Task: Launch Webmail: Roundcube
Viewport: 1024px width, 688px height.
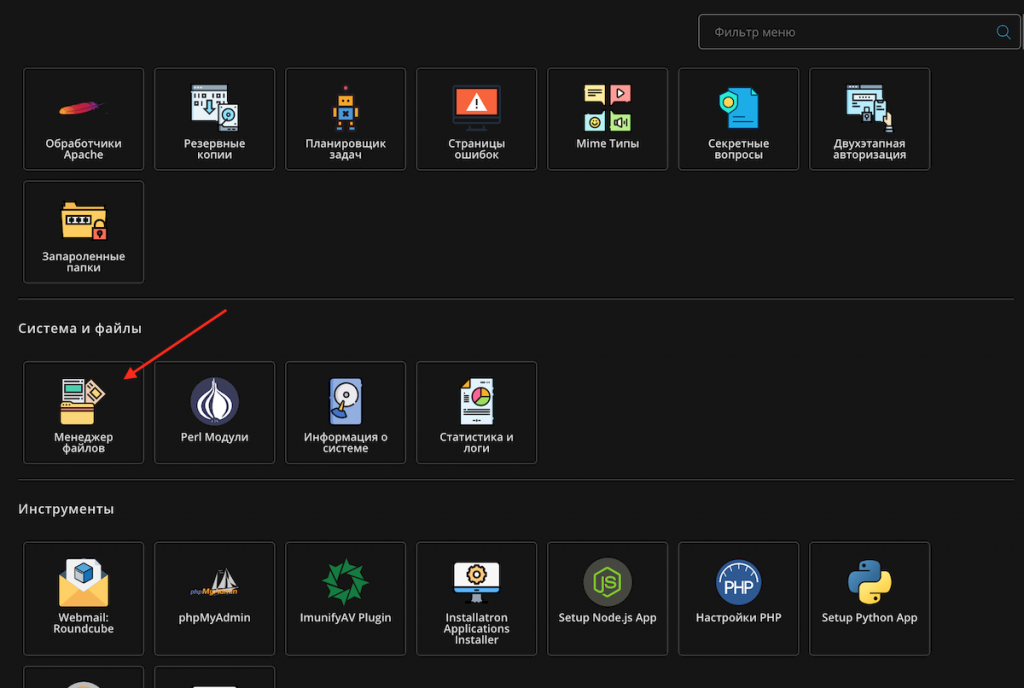Action: click(x=83, y=593)
